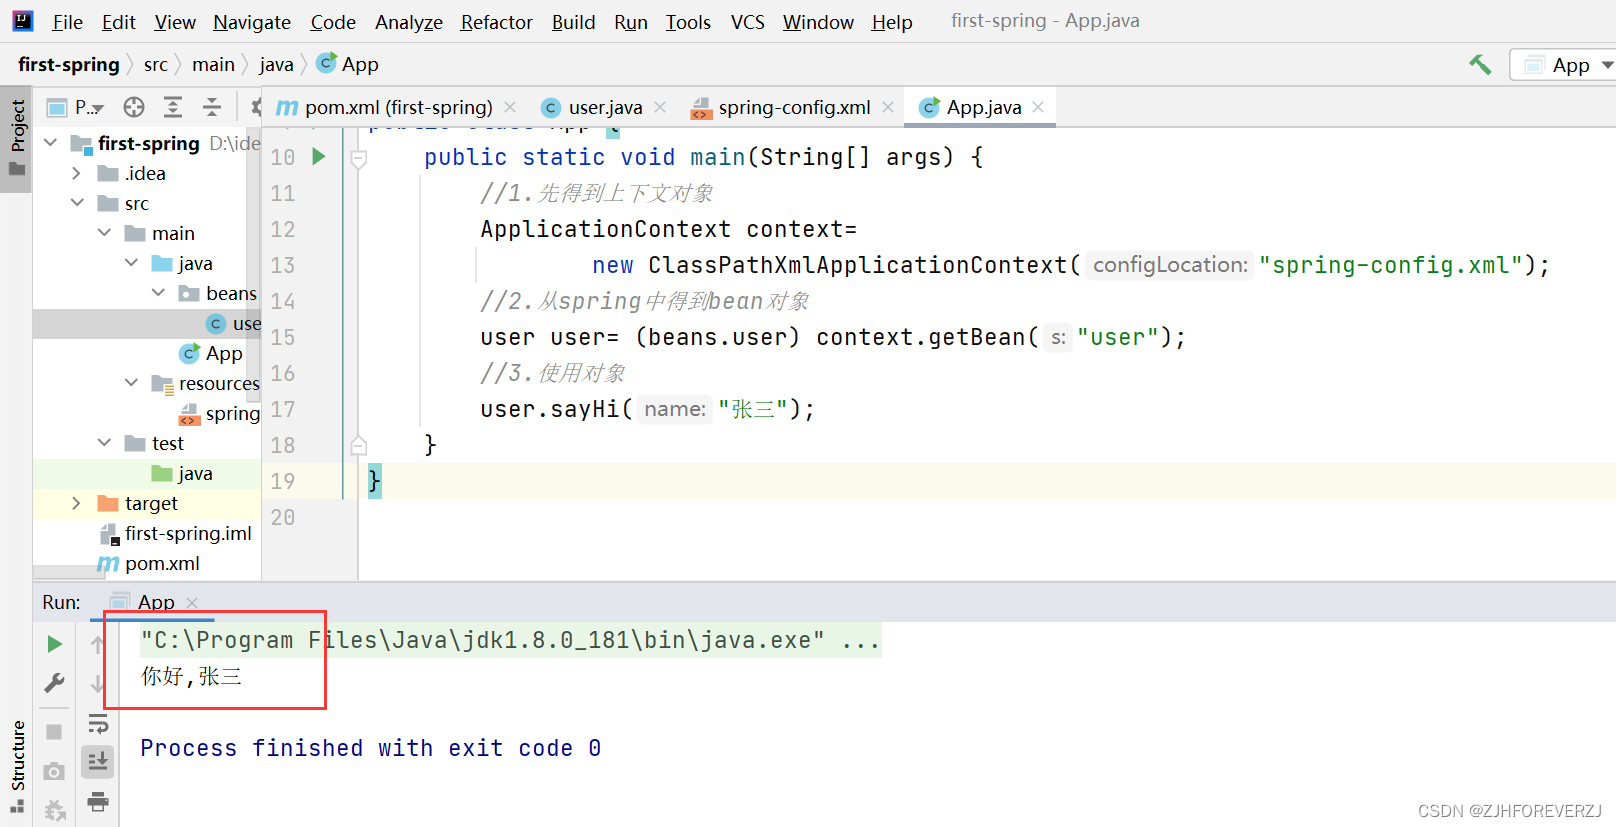1616x827 pixels.
Task: Click the Select Opened File target icon
Action: [134, 107]
